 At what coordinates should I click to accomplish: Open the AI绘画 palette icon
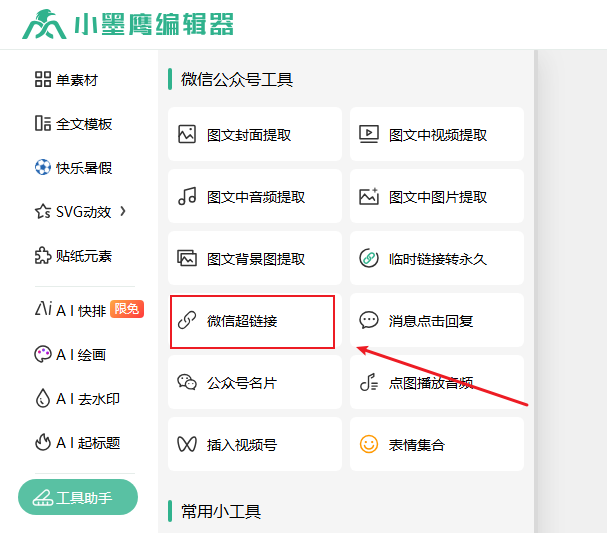click(43, 354)
